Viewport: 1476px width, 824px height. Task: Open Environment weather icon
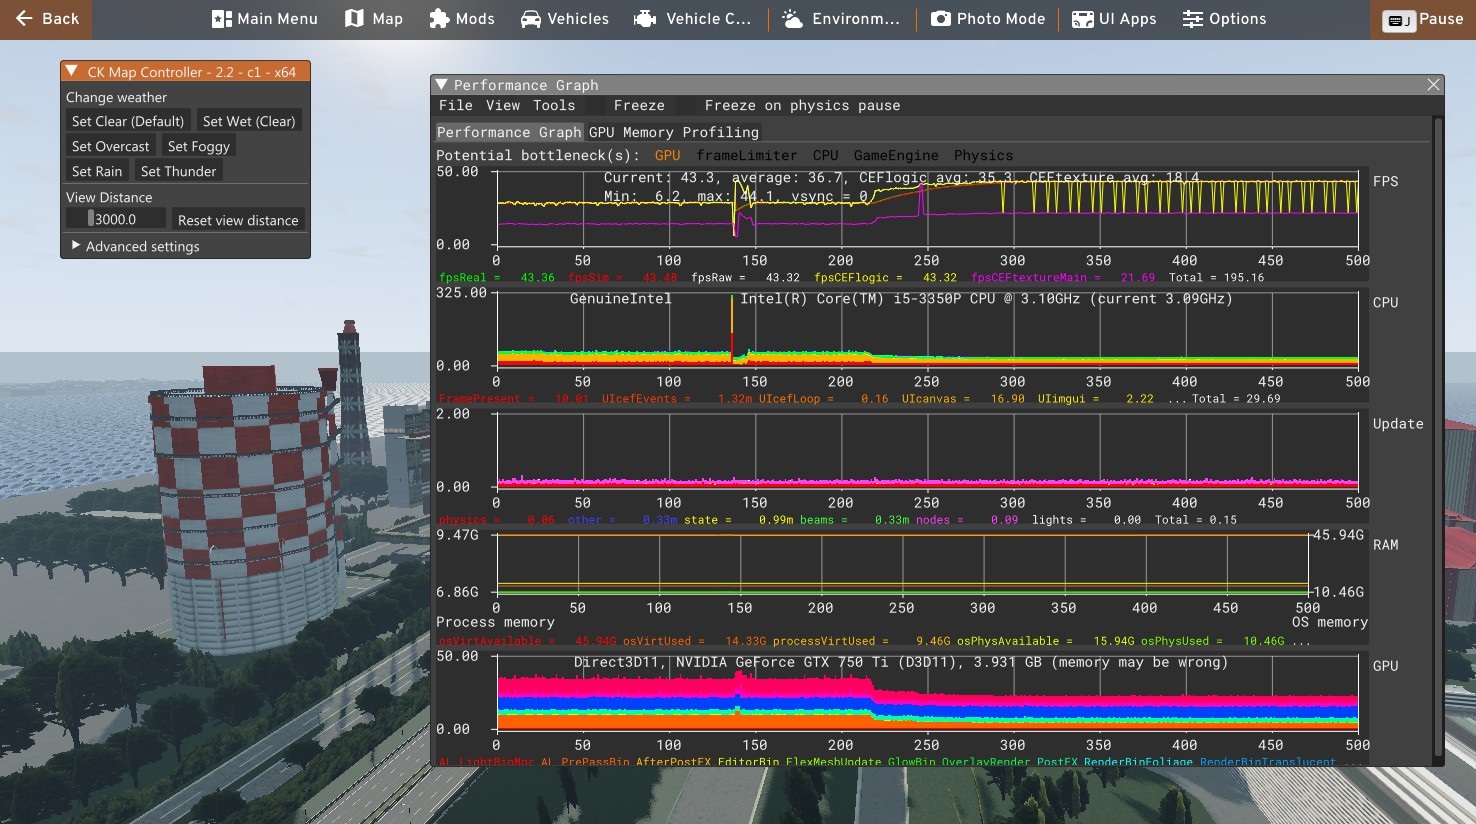pyautogui.click(x=793, y=19)
